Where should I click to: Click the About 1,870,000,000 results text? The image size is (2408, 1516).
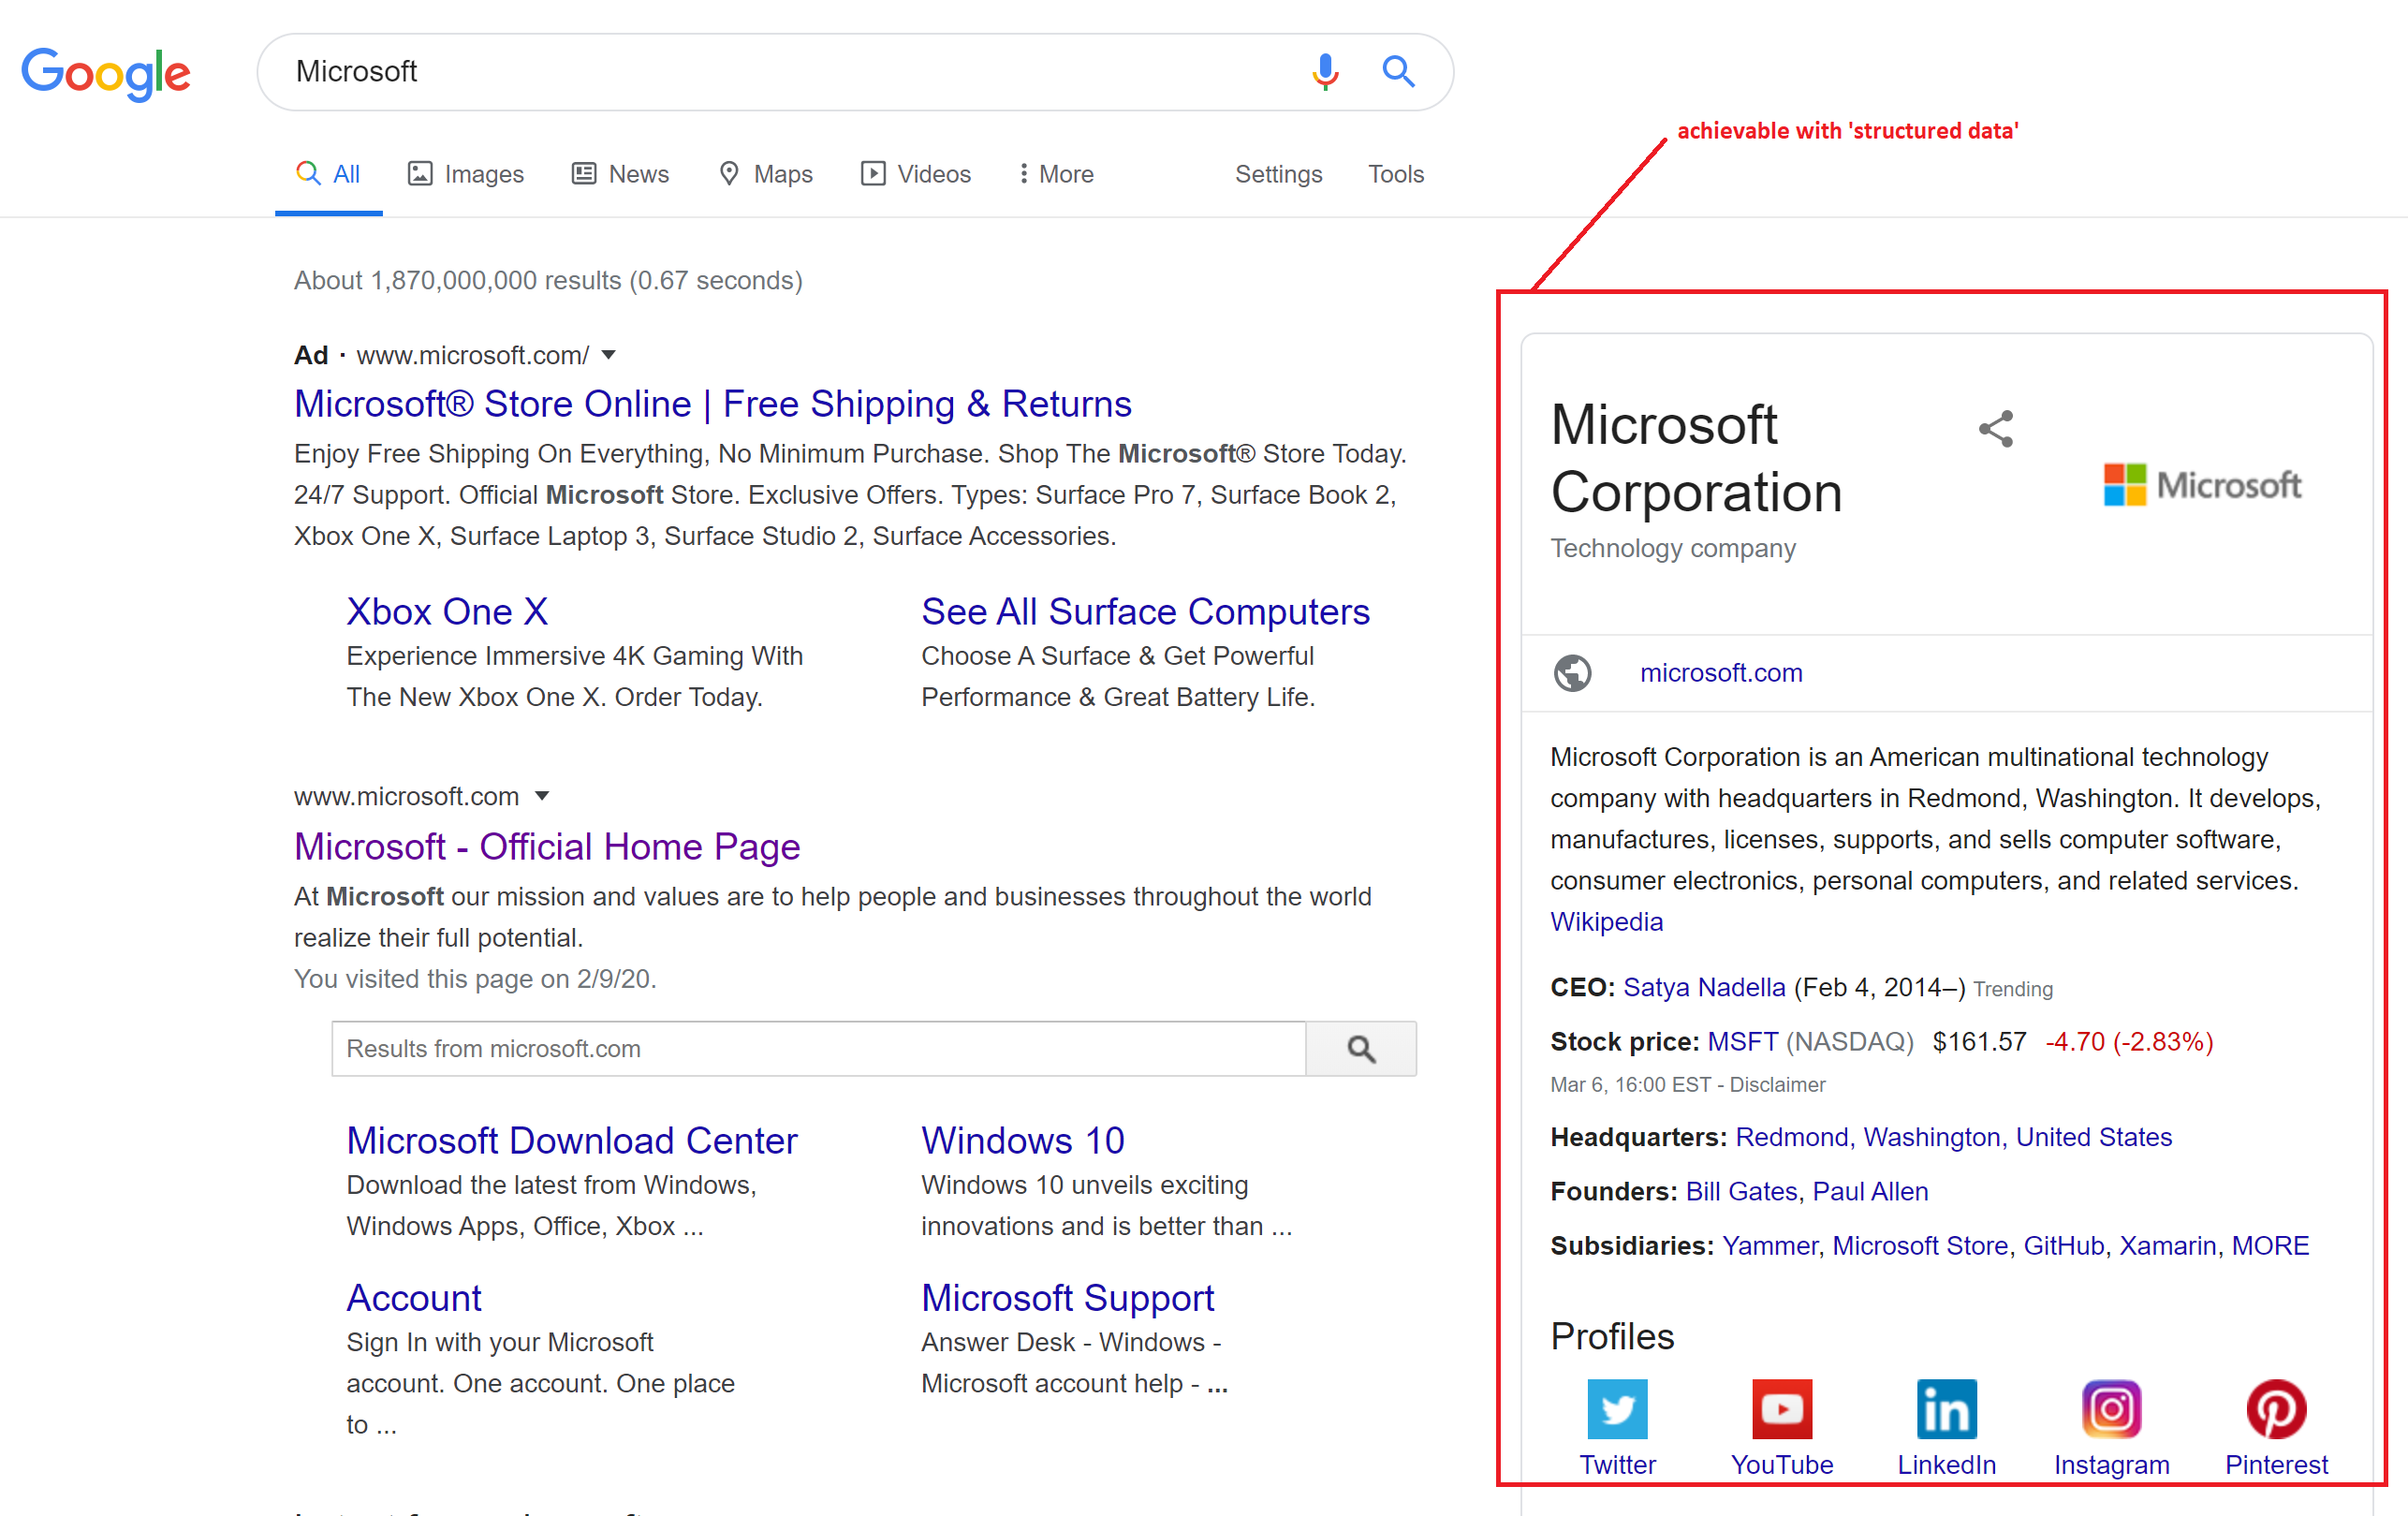pos(548,281)
